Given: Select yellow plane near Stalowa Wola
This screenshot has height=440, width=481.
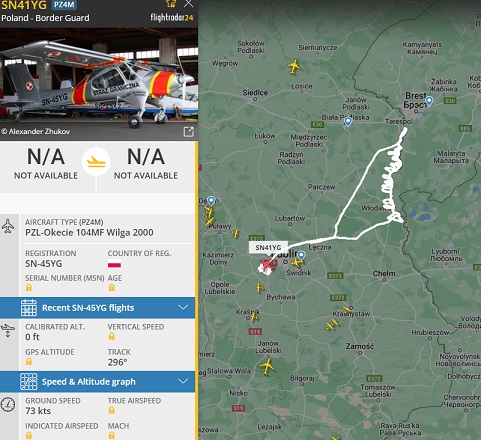Looking at the screenshot, I should pos(267,367).
